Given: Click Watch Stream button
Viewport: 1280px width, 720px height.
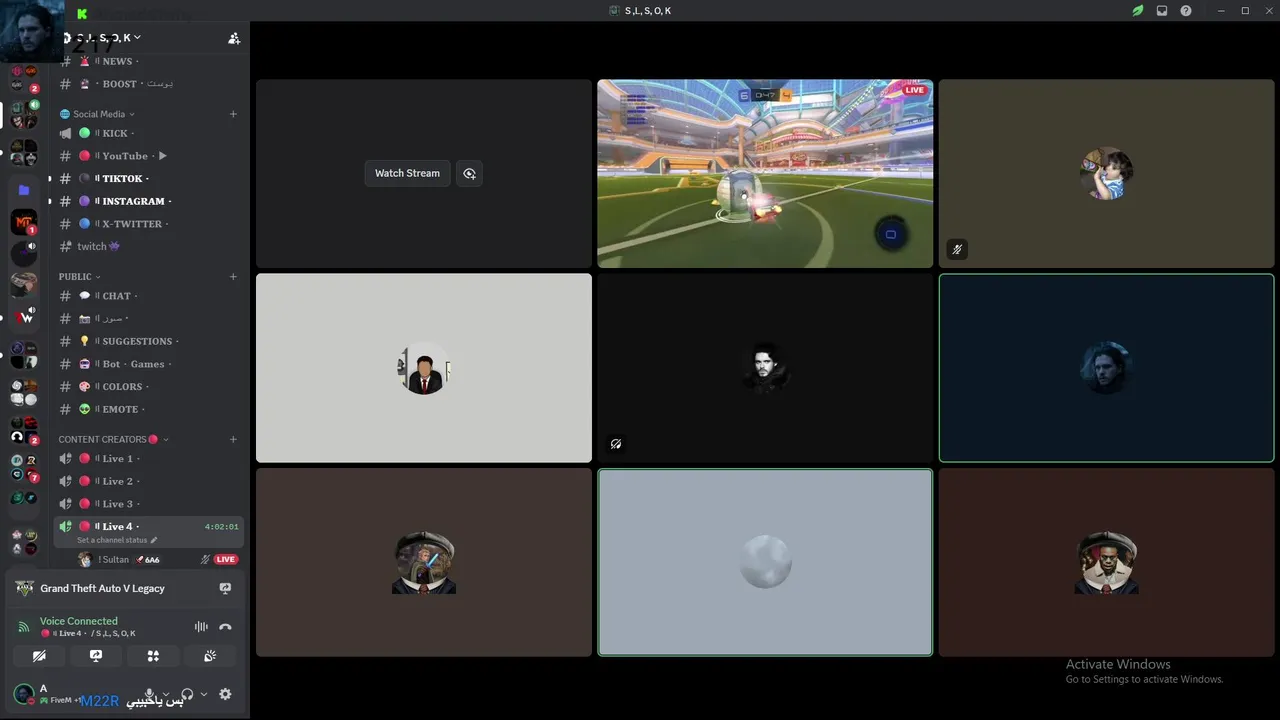Looking at the screenshot, I should (x=407, y=173).
